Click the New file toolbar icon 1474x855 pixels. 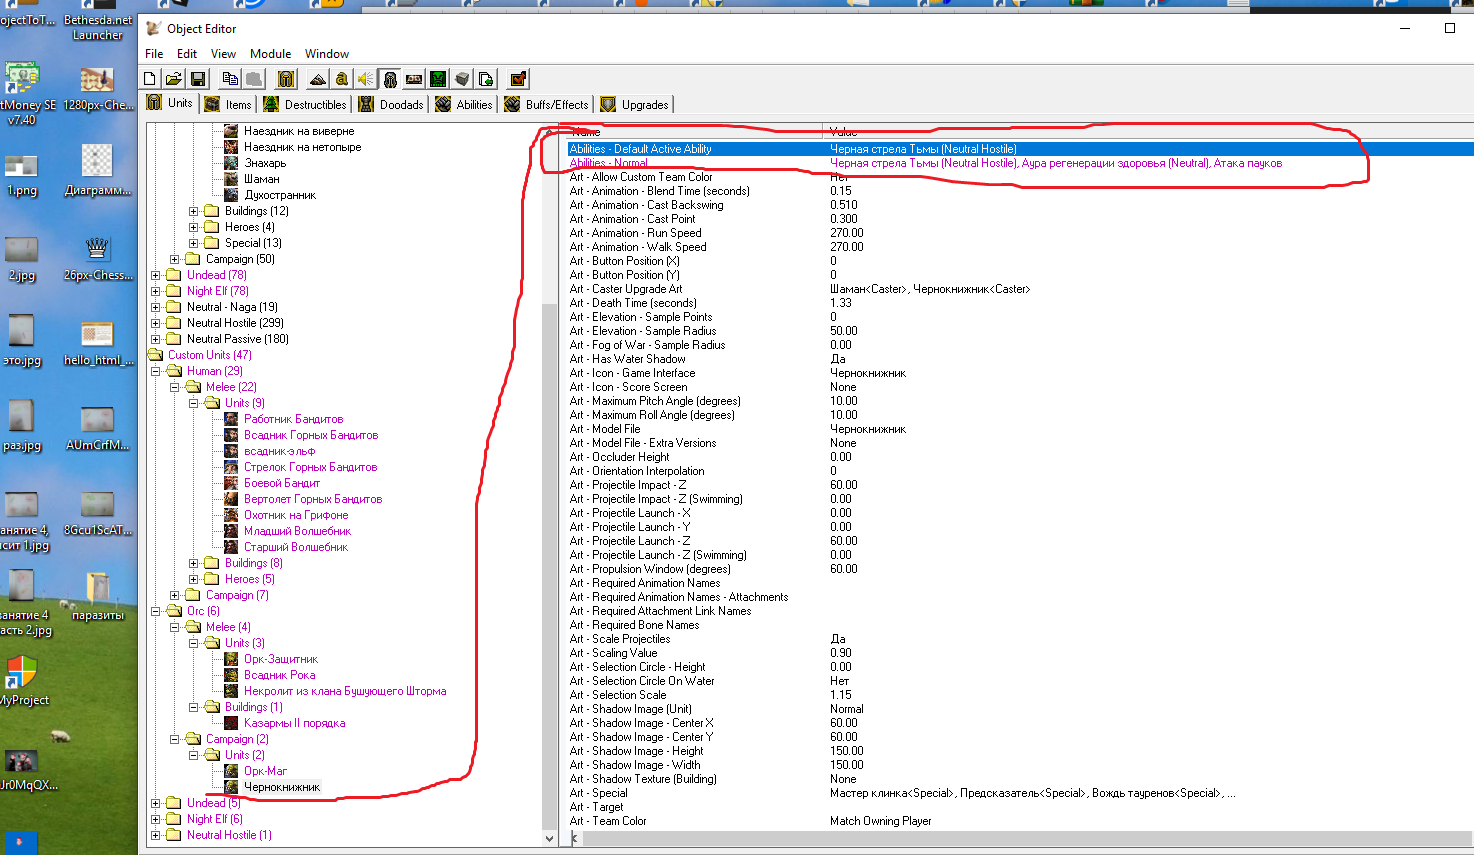[x=150, y=79]
